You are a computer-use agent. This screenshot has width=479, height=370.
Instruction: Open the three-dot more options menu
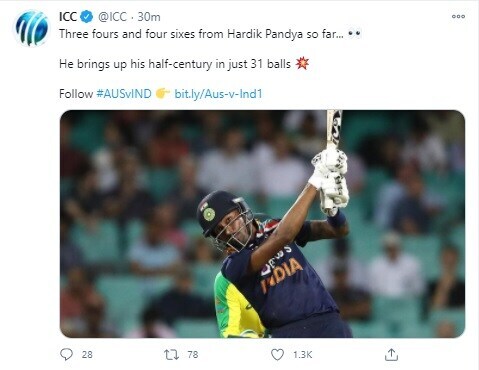[x=458, y=16]
